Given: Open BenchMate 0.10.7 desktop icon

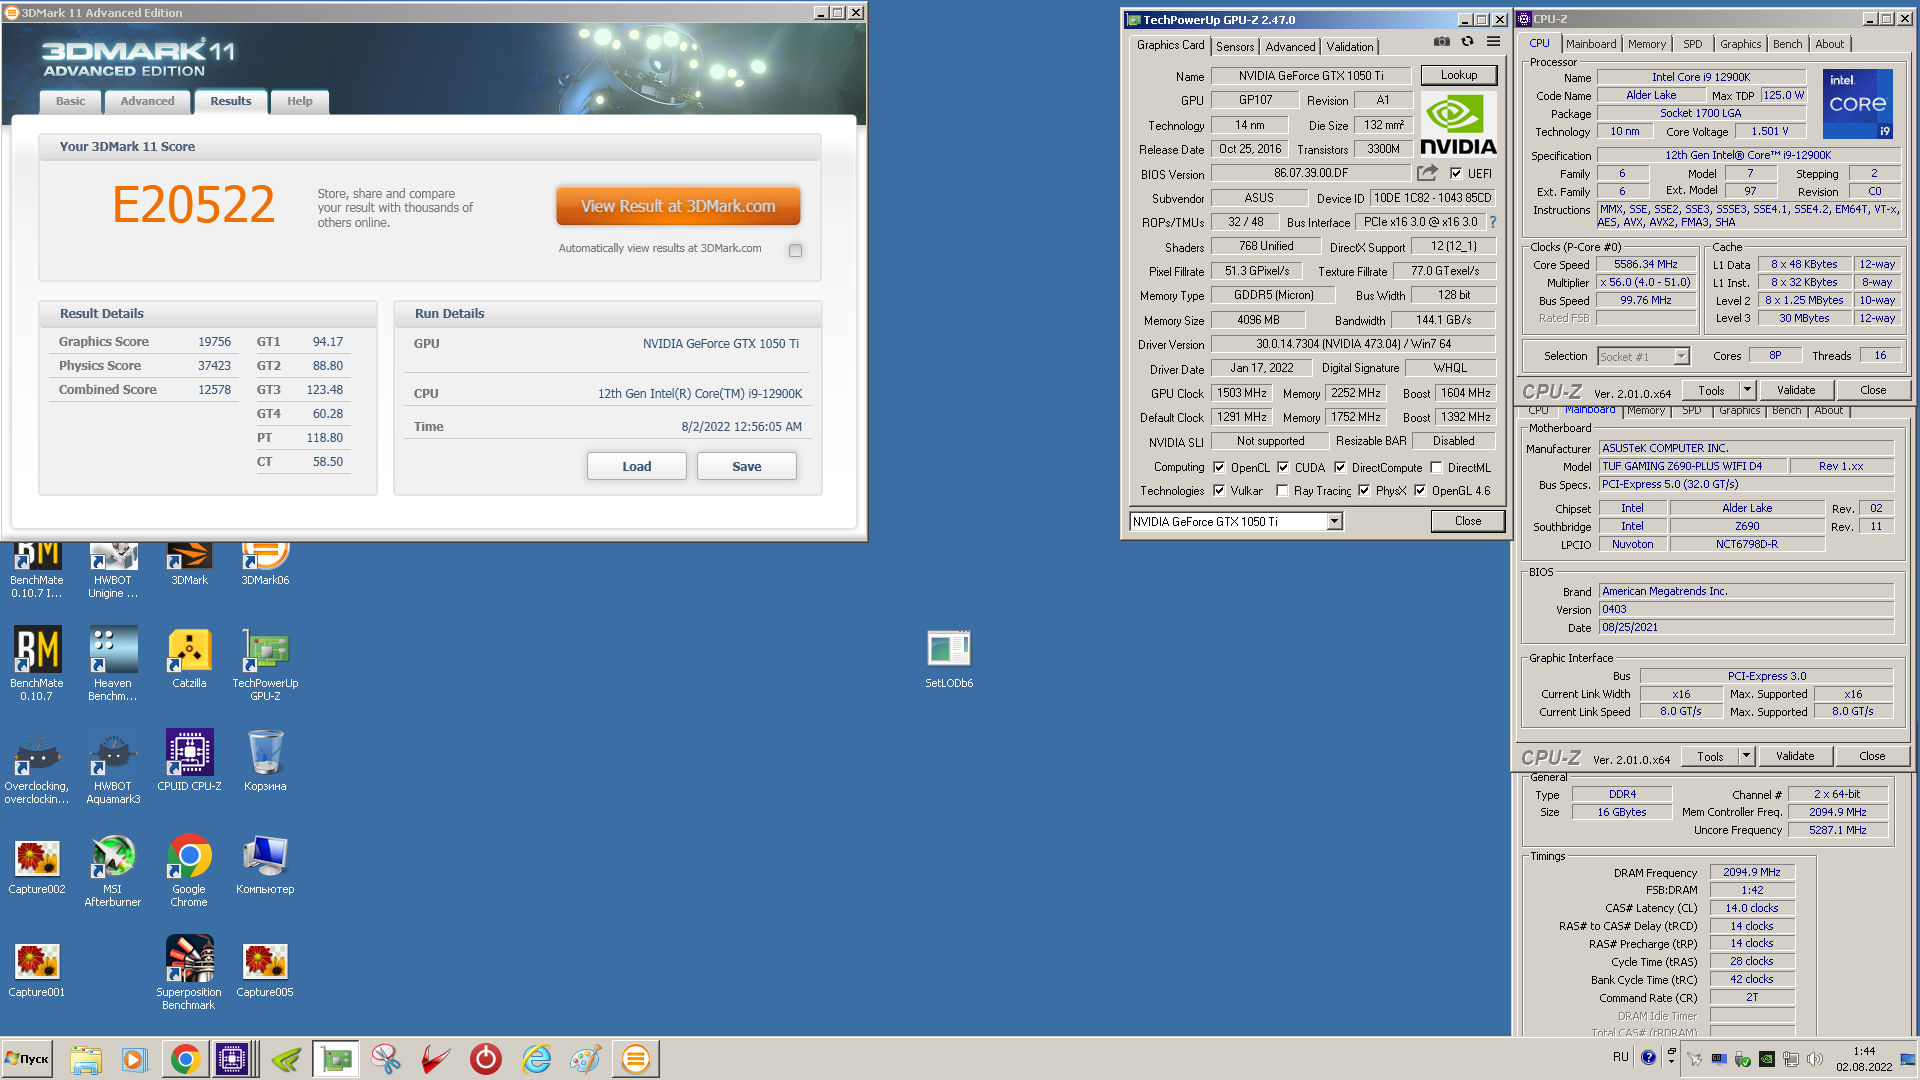Looking at the screenshot, I should coord(37,662).
